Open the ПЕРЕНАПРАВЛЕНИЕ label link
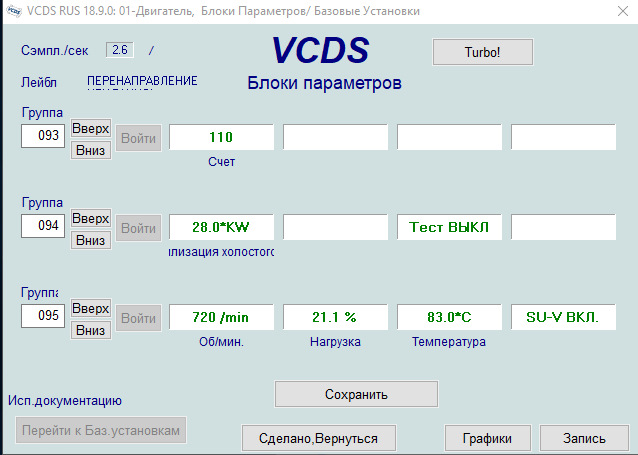This screenshot has width=638, height=455. pyautogui.click(x=142, y=81)
